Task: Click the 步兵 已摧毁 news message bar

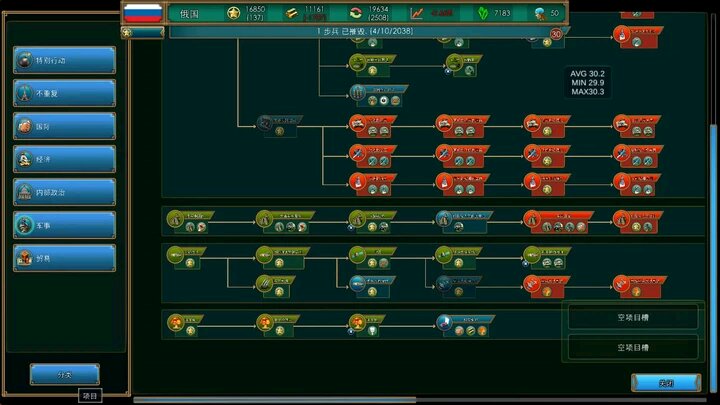Action: [x=365, y=31]
